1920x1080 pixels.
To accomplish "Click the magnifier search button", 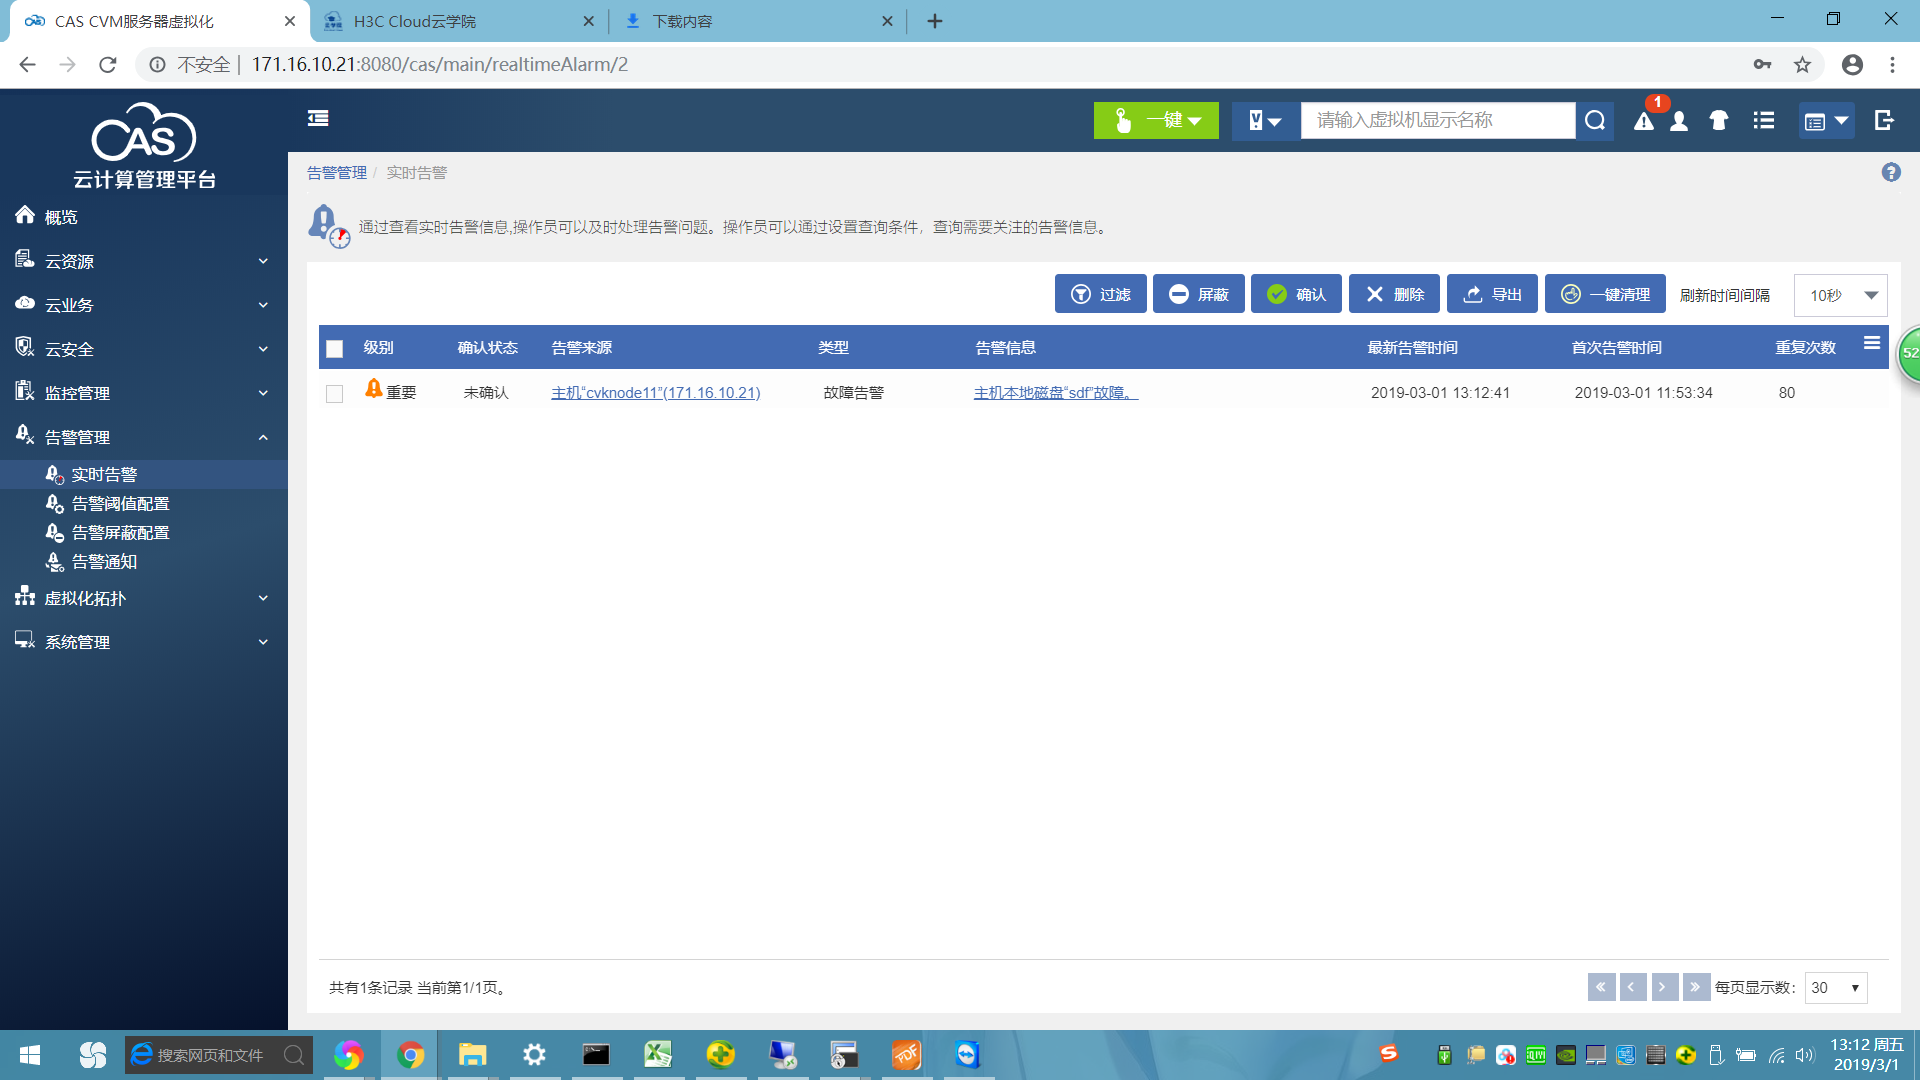I will [1595, 121].
